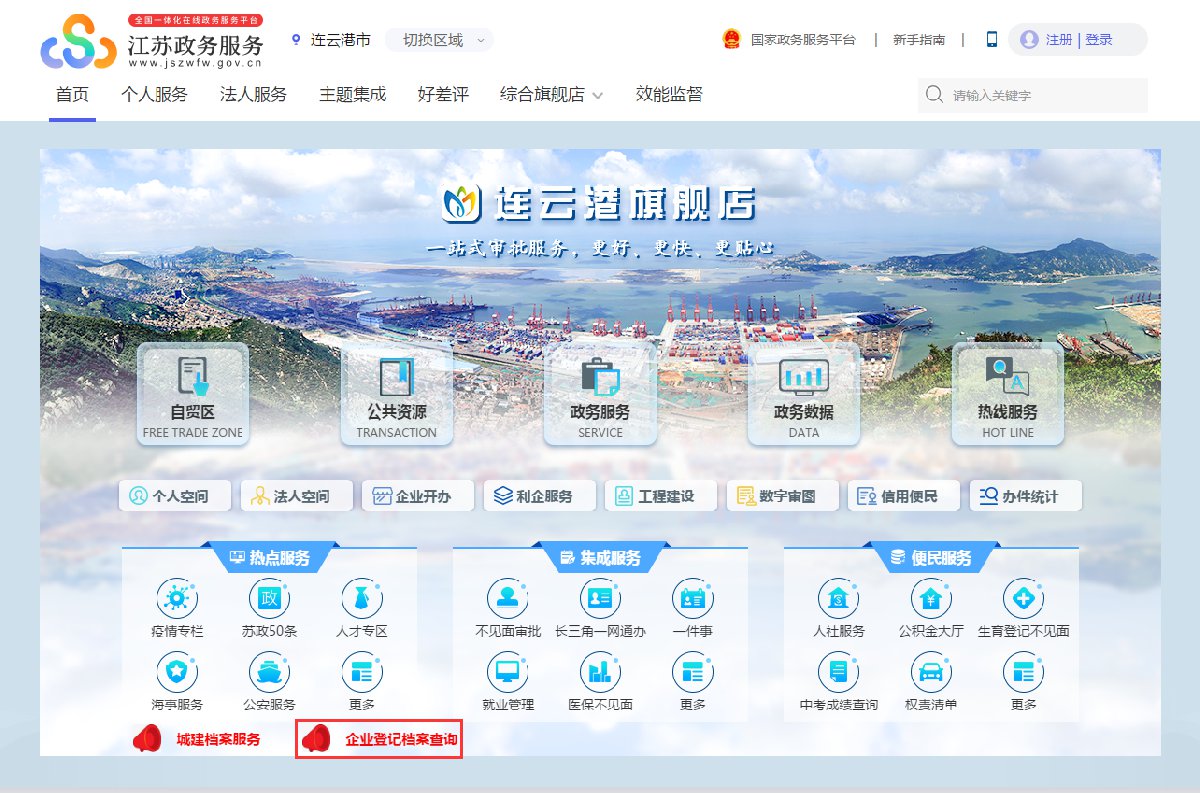Click the 便民服务 section header

coord(931,558)
